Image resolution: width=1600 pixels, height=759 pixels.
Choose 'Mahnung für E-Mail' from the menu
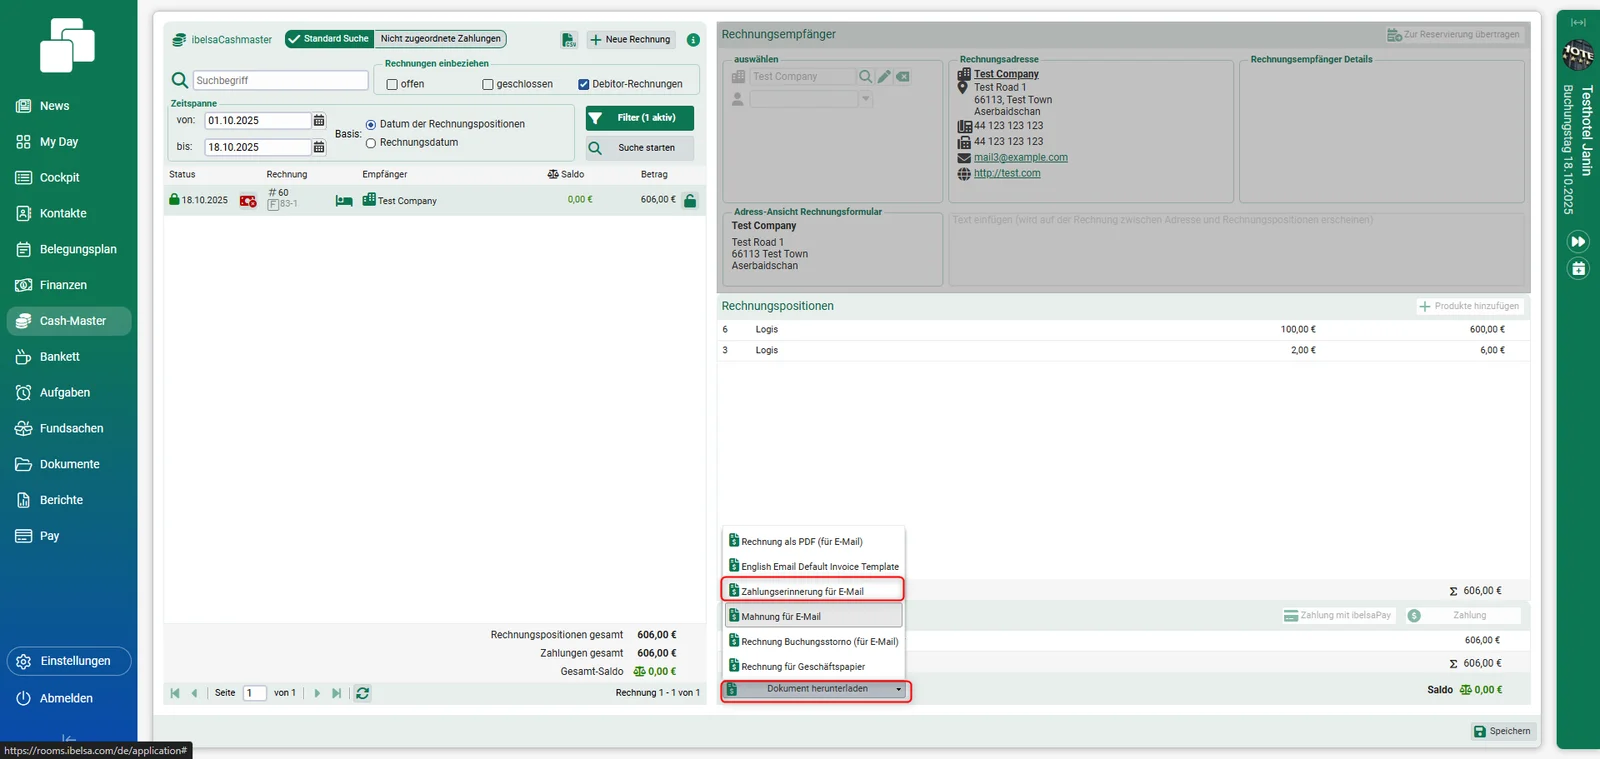click(813, 616)
